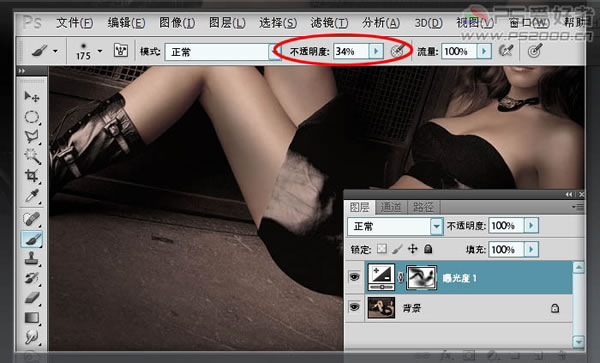Select the Eyedropper tool

click(x=31, y=196)
